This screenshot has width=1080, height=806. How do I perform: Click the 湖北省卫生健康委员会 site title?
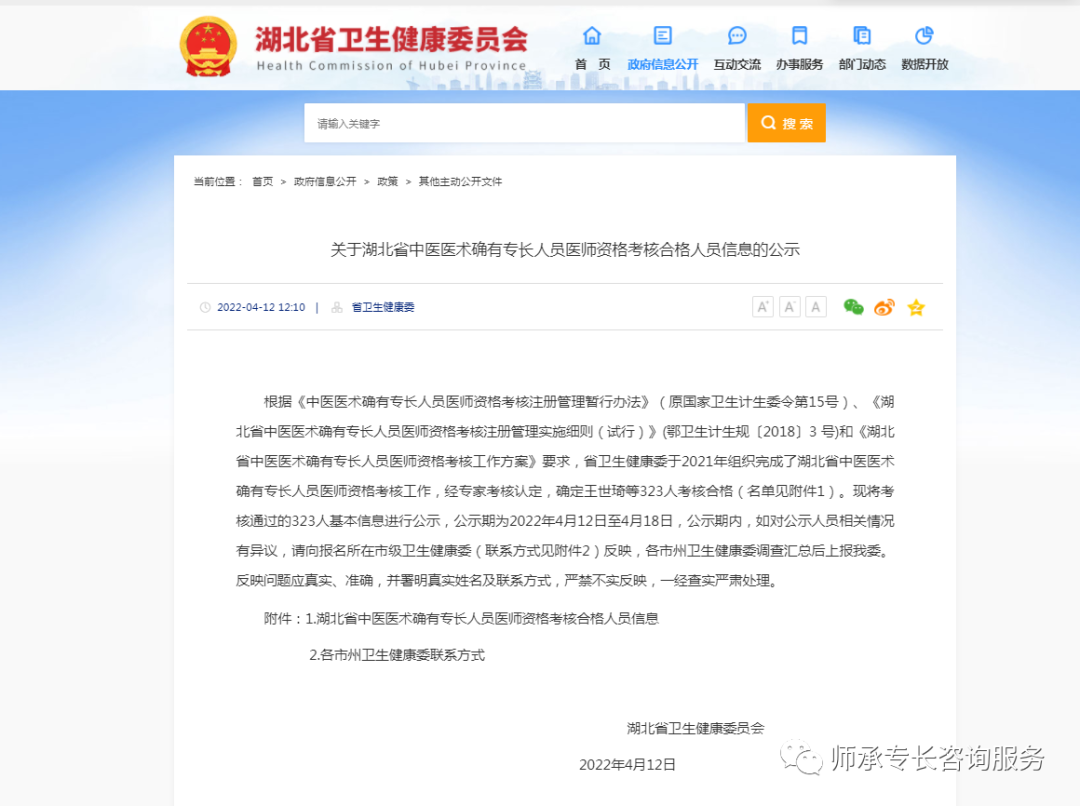(391, 39)
